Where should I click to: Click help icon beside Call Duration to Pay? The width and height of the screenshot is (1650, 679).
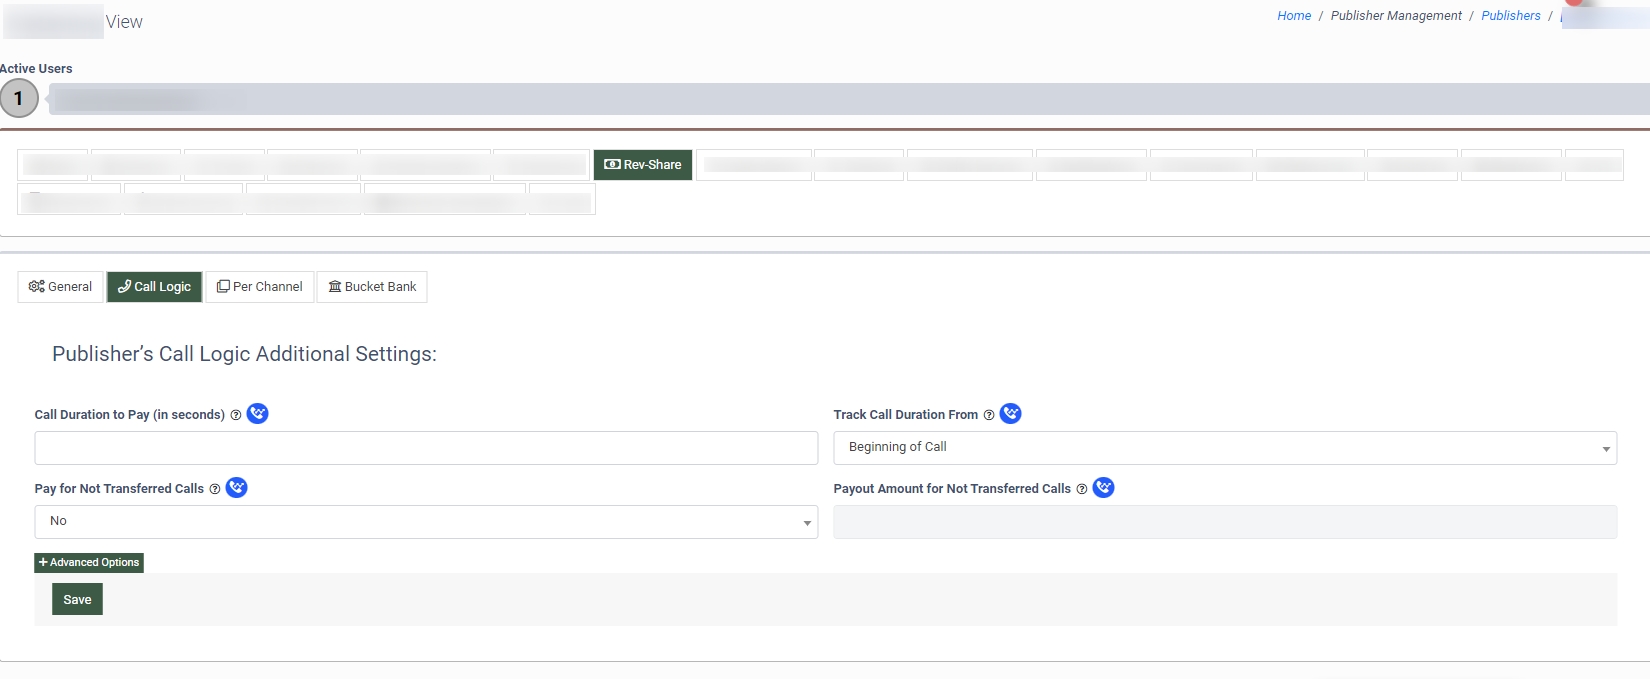236,415
